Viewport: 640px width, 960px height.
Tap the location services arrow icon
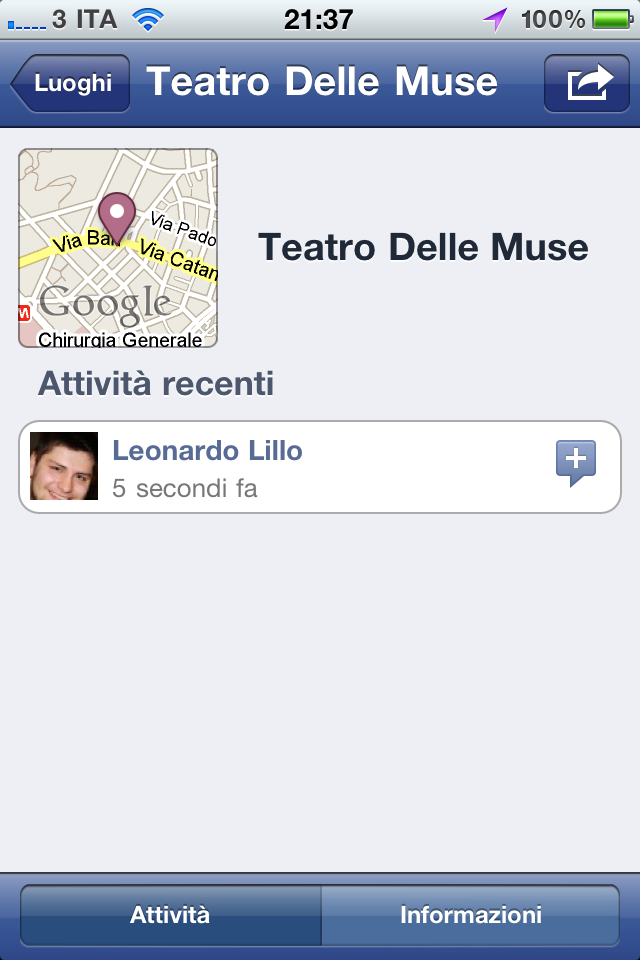(495, 20)
